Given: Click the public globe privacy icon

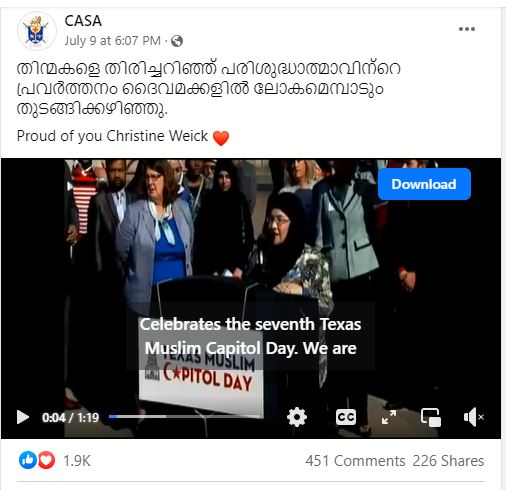Looking at the screenshot, I should point(177,41).
